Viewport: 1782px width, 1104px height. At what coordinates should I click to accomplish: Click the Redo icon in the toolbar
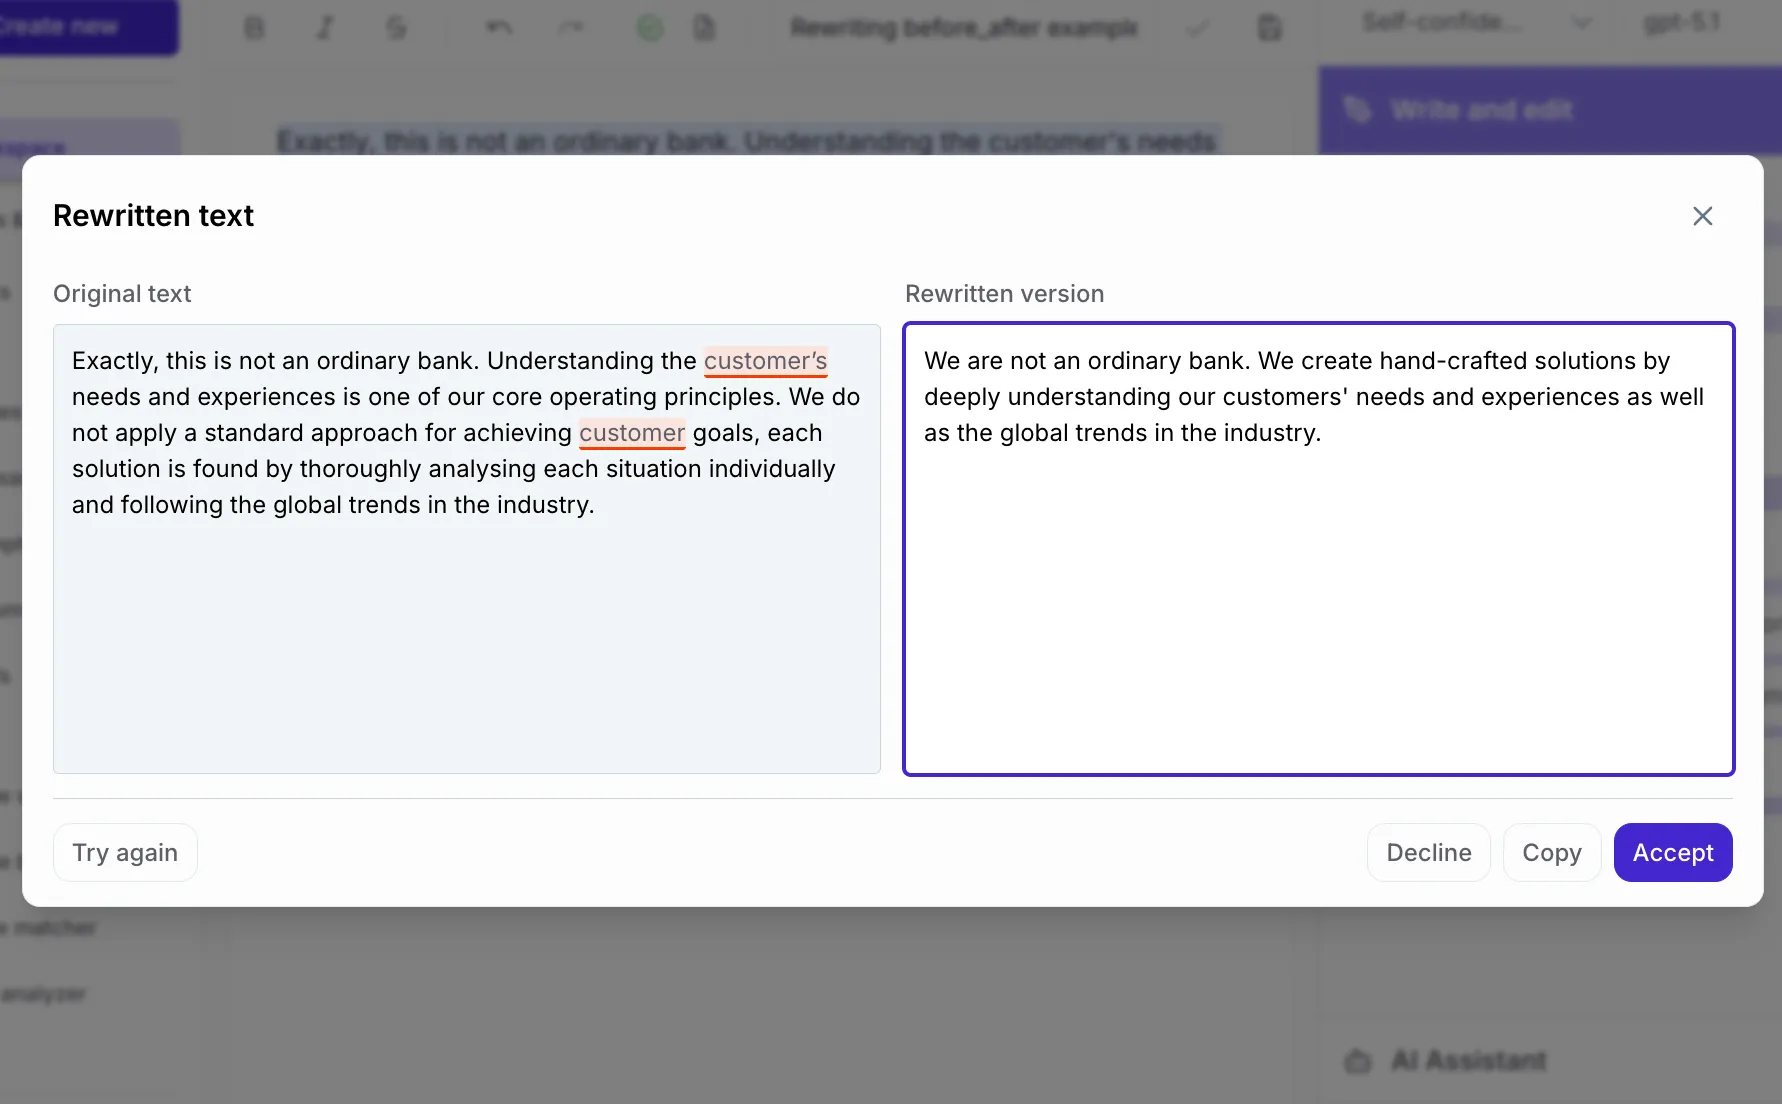click(571, 27)
